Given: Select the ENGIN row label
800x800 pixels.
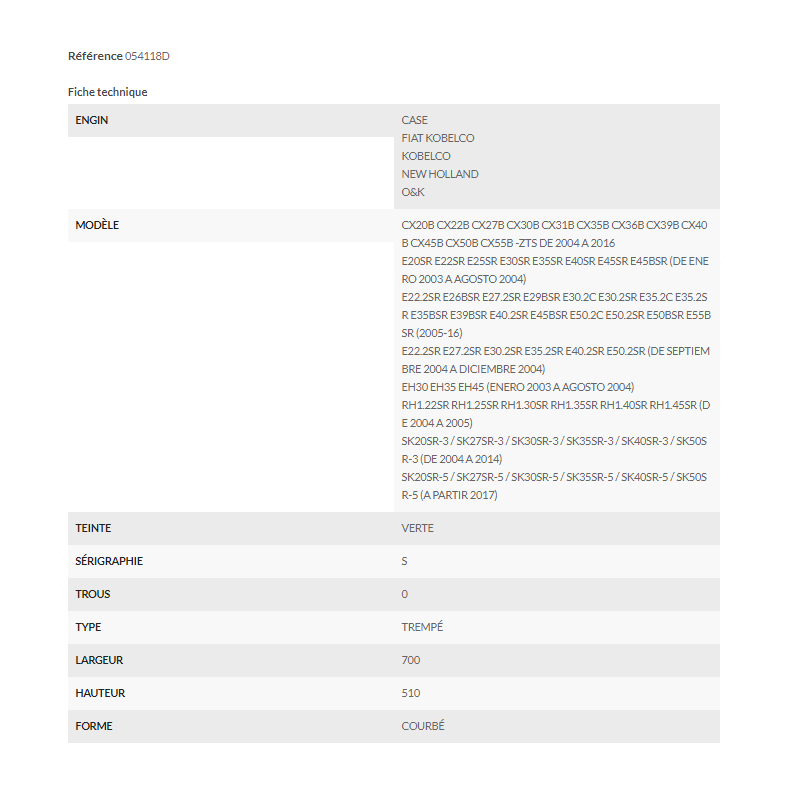Looking at the screenshot, I should tap(92, 120).
